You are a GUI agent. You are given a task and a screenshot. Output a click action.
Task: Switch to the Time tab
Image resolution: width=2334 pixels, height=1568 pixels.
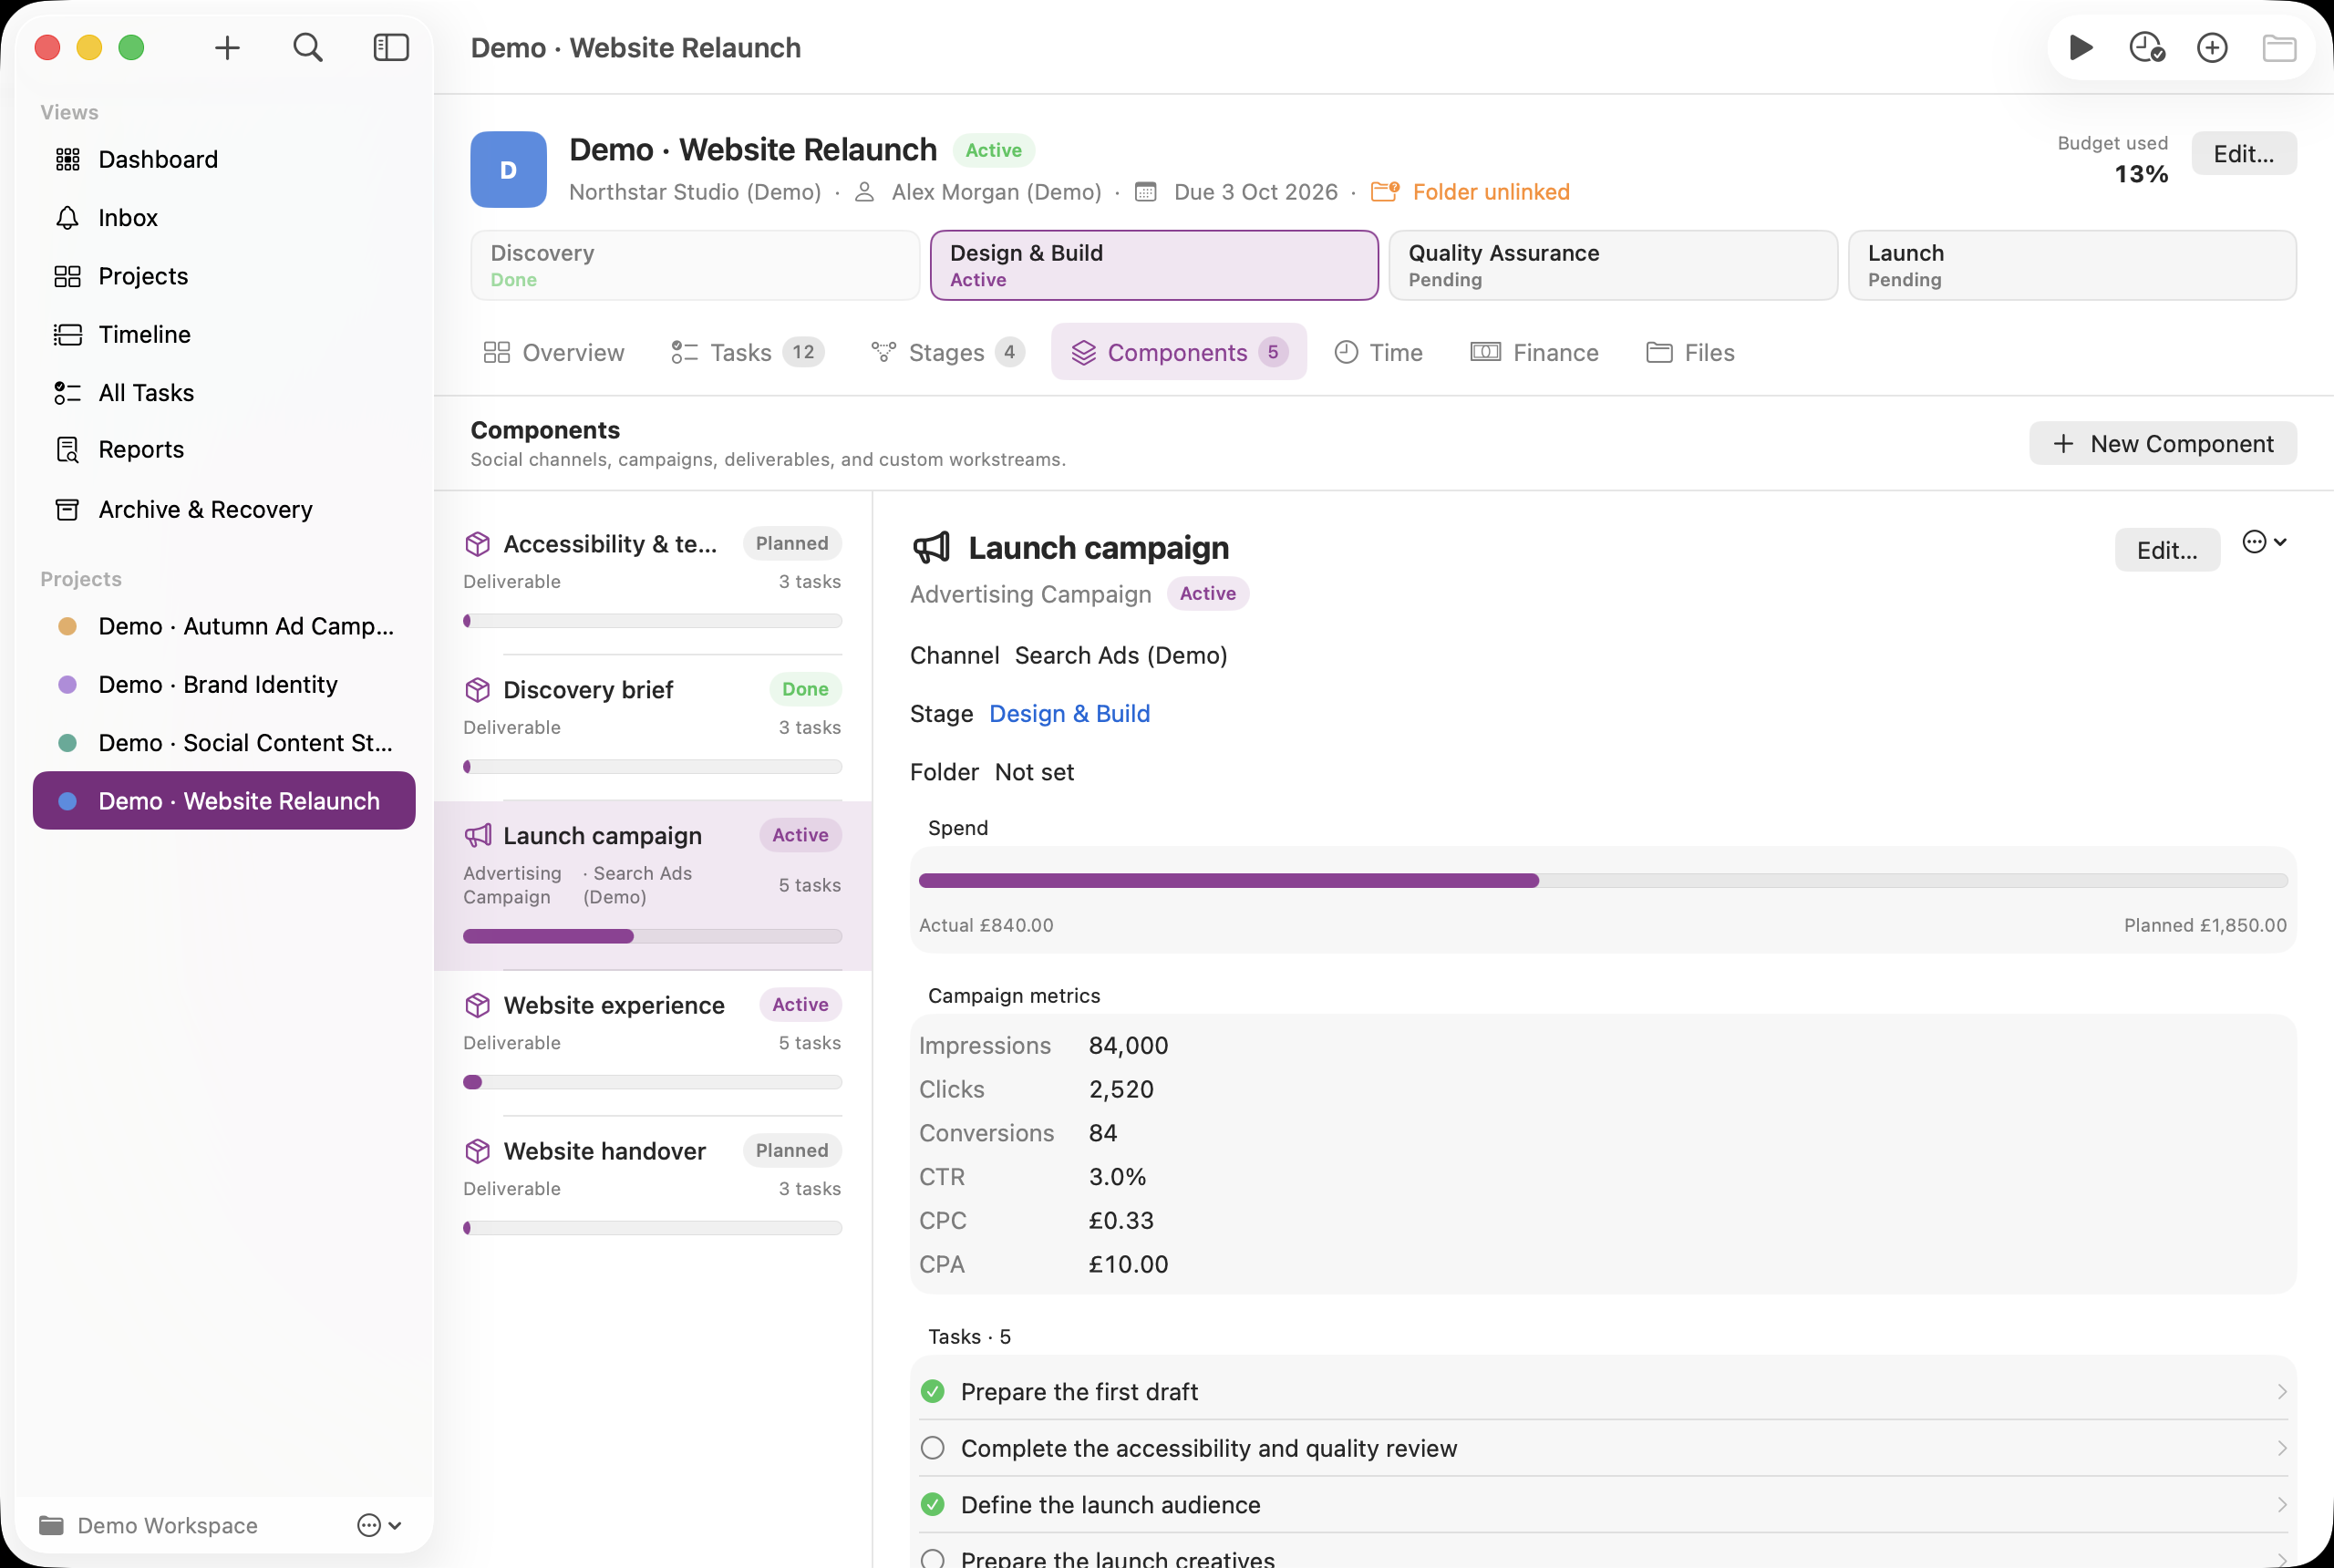(1378, 352)
